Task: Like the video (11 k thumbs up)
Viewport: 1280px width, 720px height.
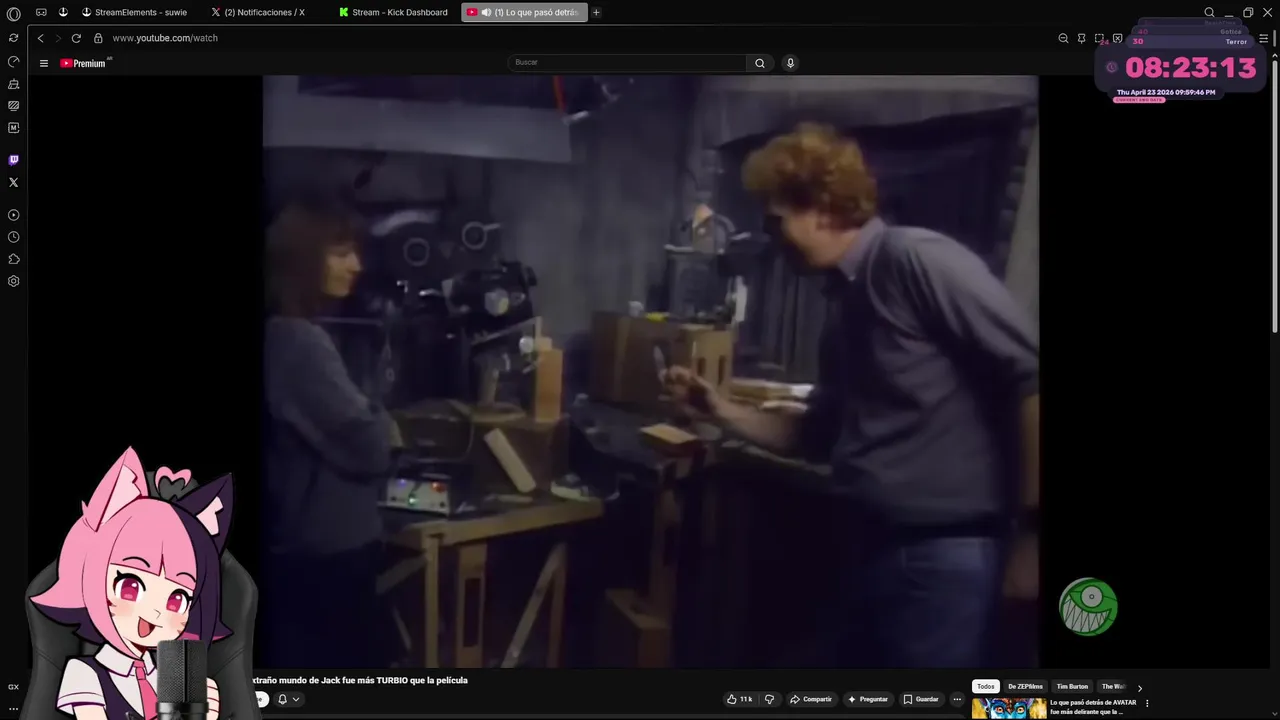Action: [x=740, y=699]
